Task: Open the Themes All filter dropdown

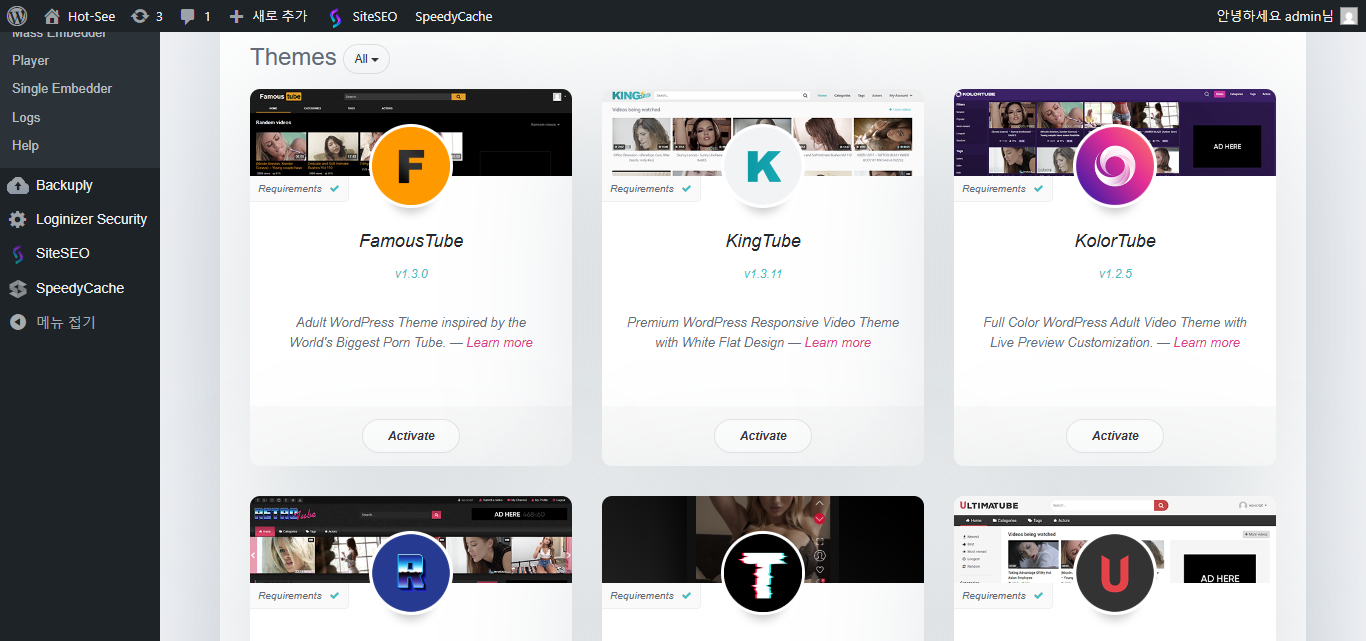Action: (x=366, y=59)
